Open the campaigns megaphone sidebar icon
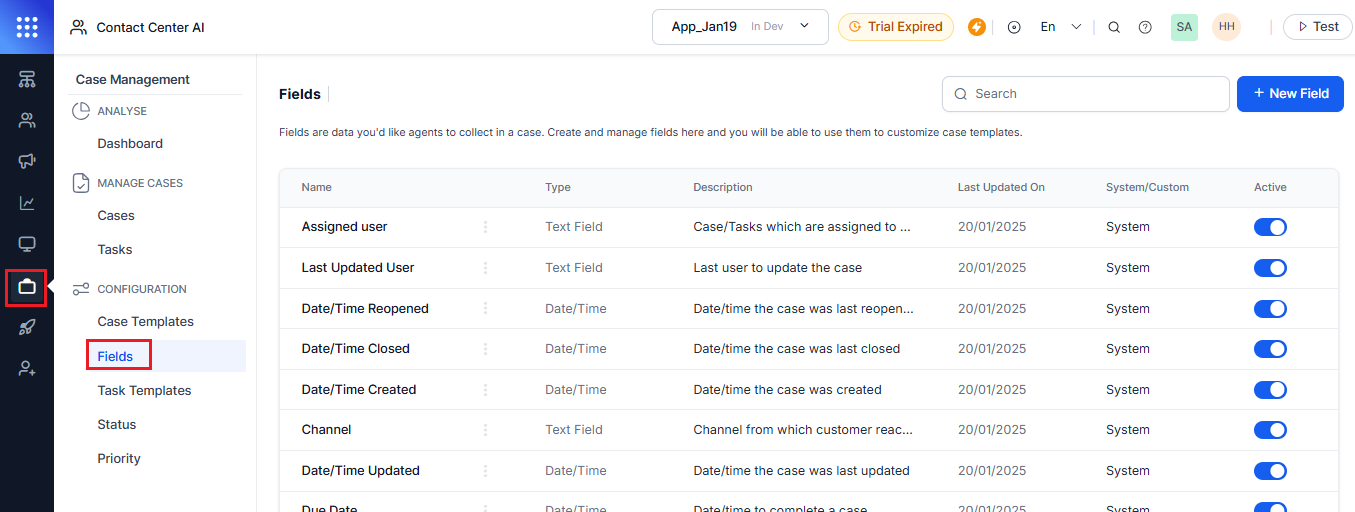 pos(27,162)
